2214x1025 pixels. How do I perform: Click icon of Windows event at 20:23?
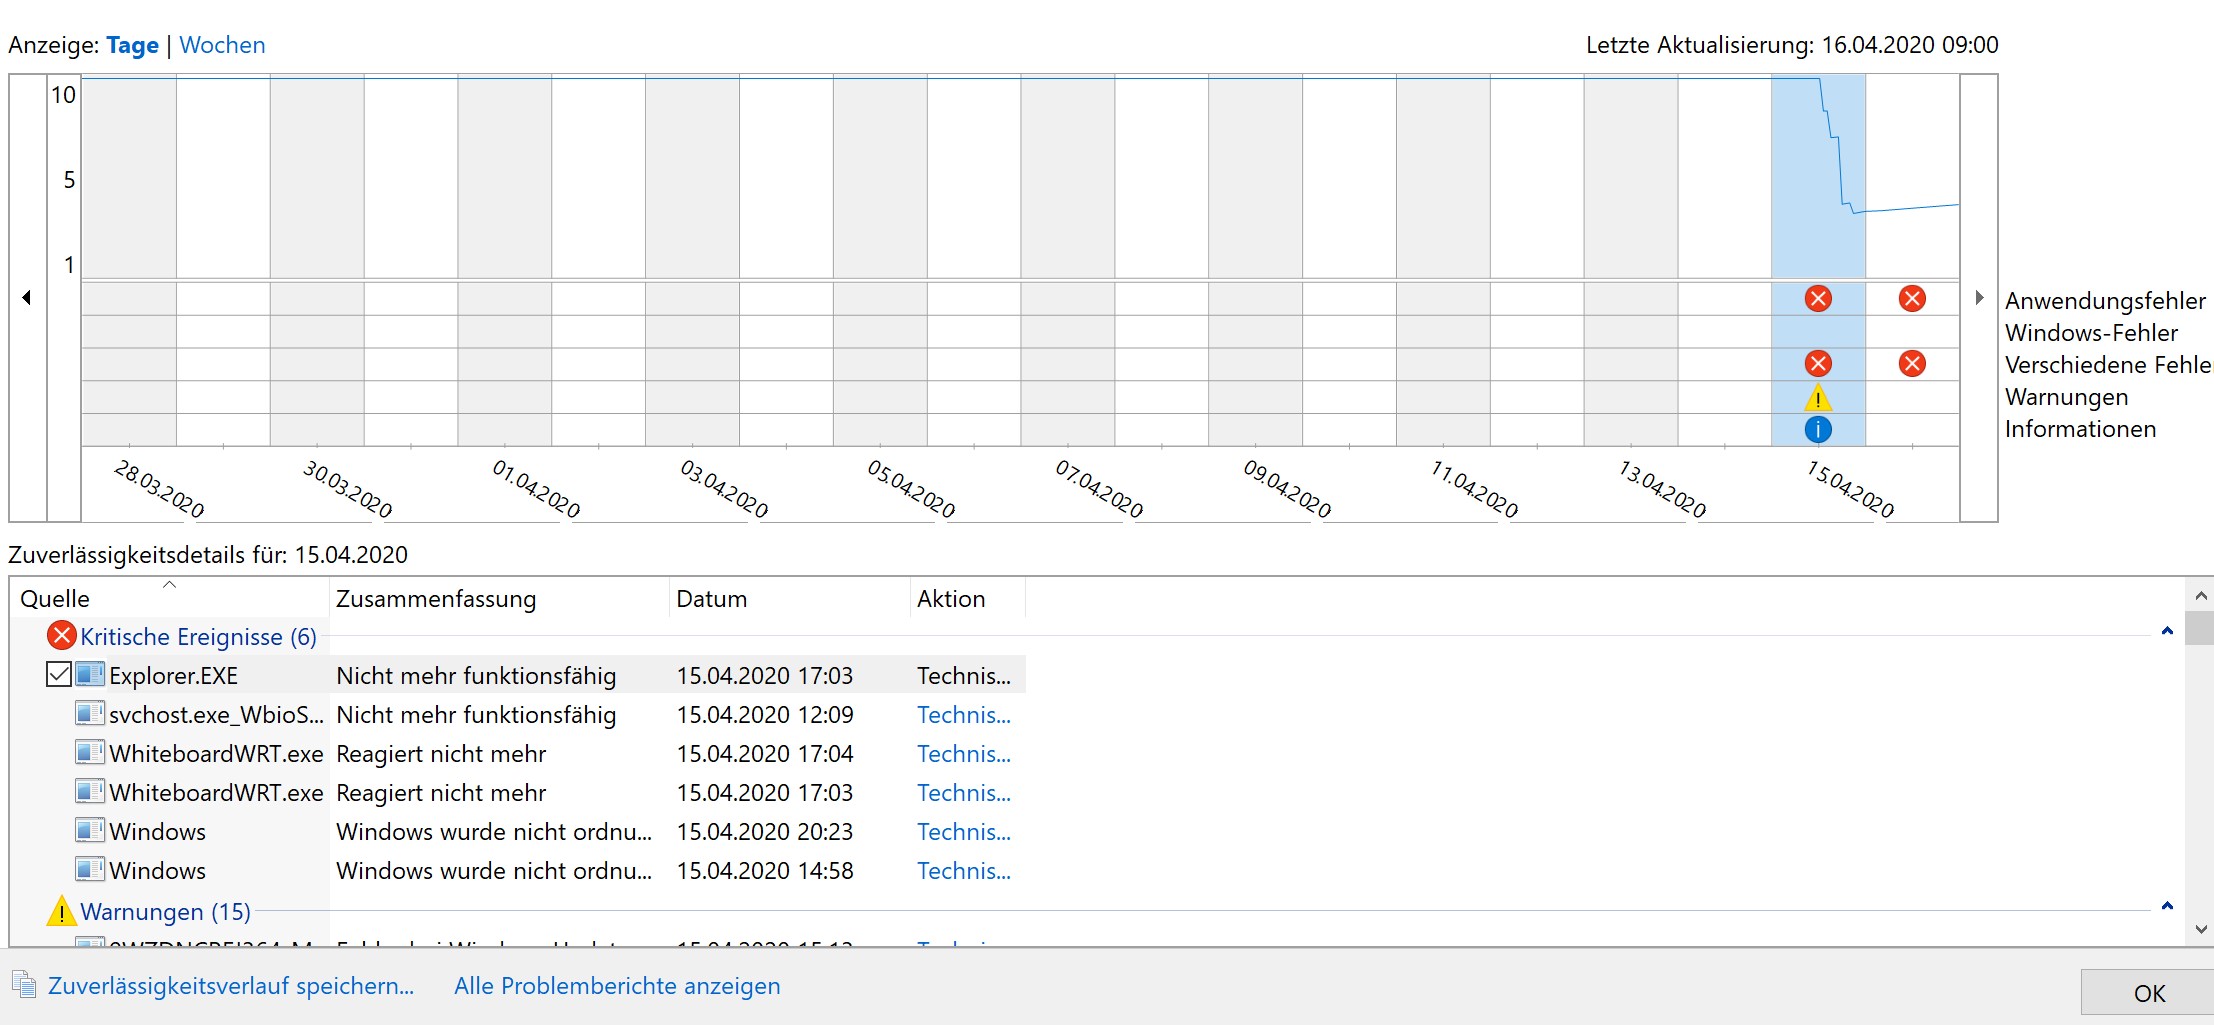(x=90, y=831)
